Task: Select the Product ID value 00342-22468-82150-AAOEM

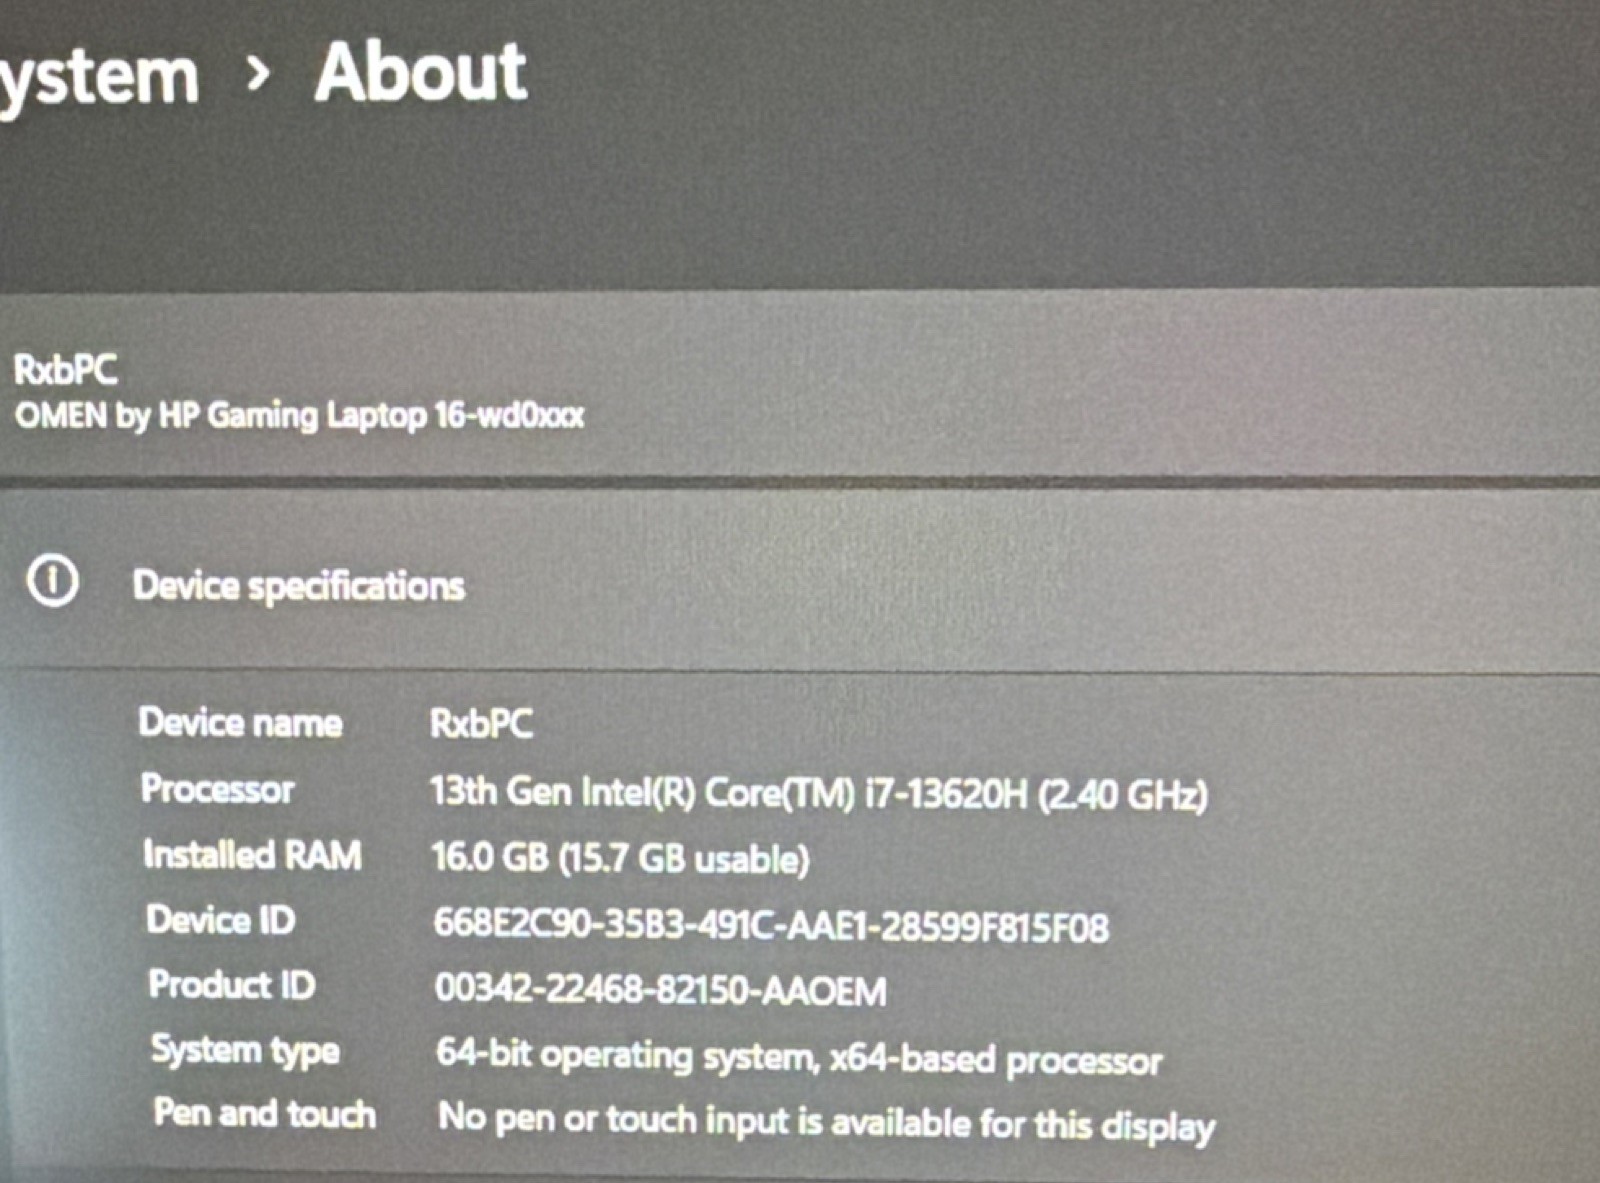Action: [661, 990]
